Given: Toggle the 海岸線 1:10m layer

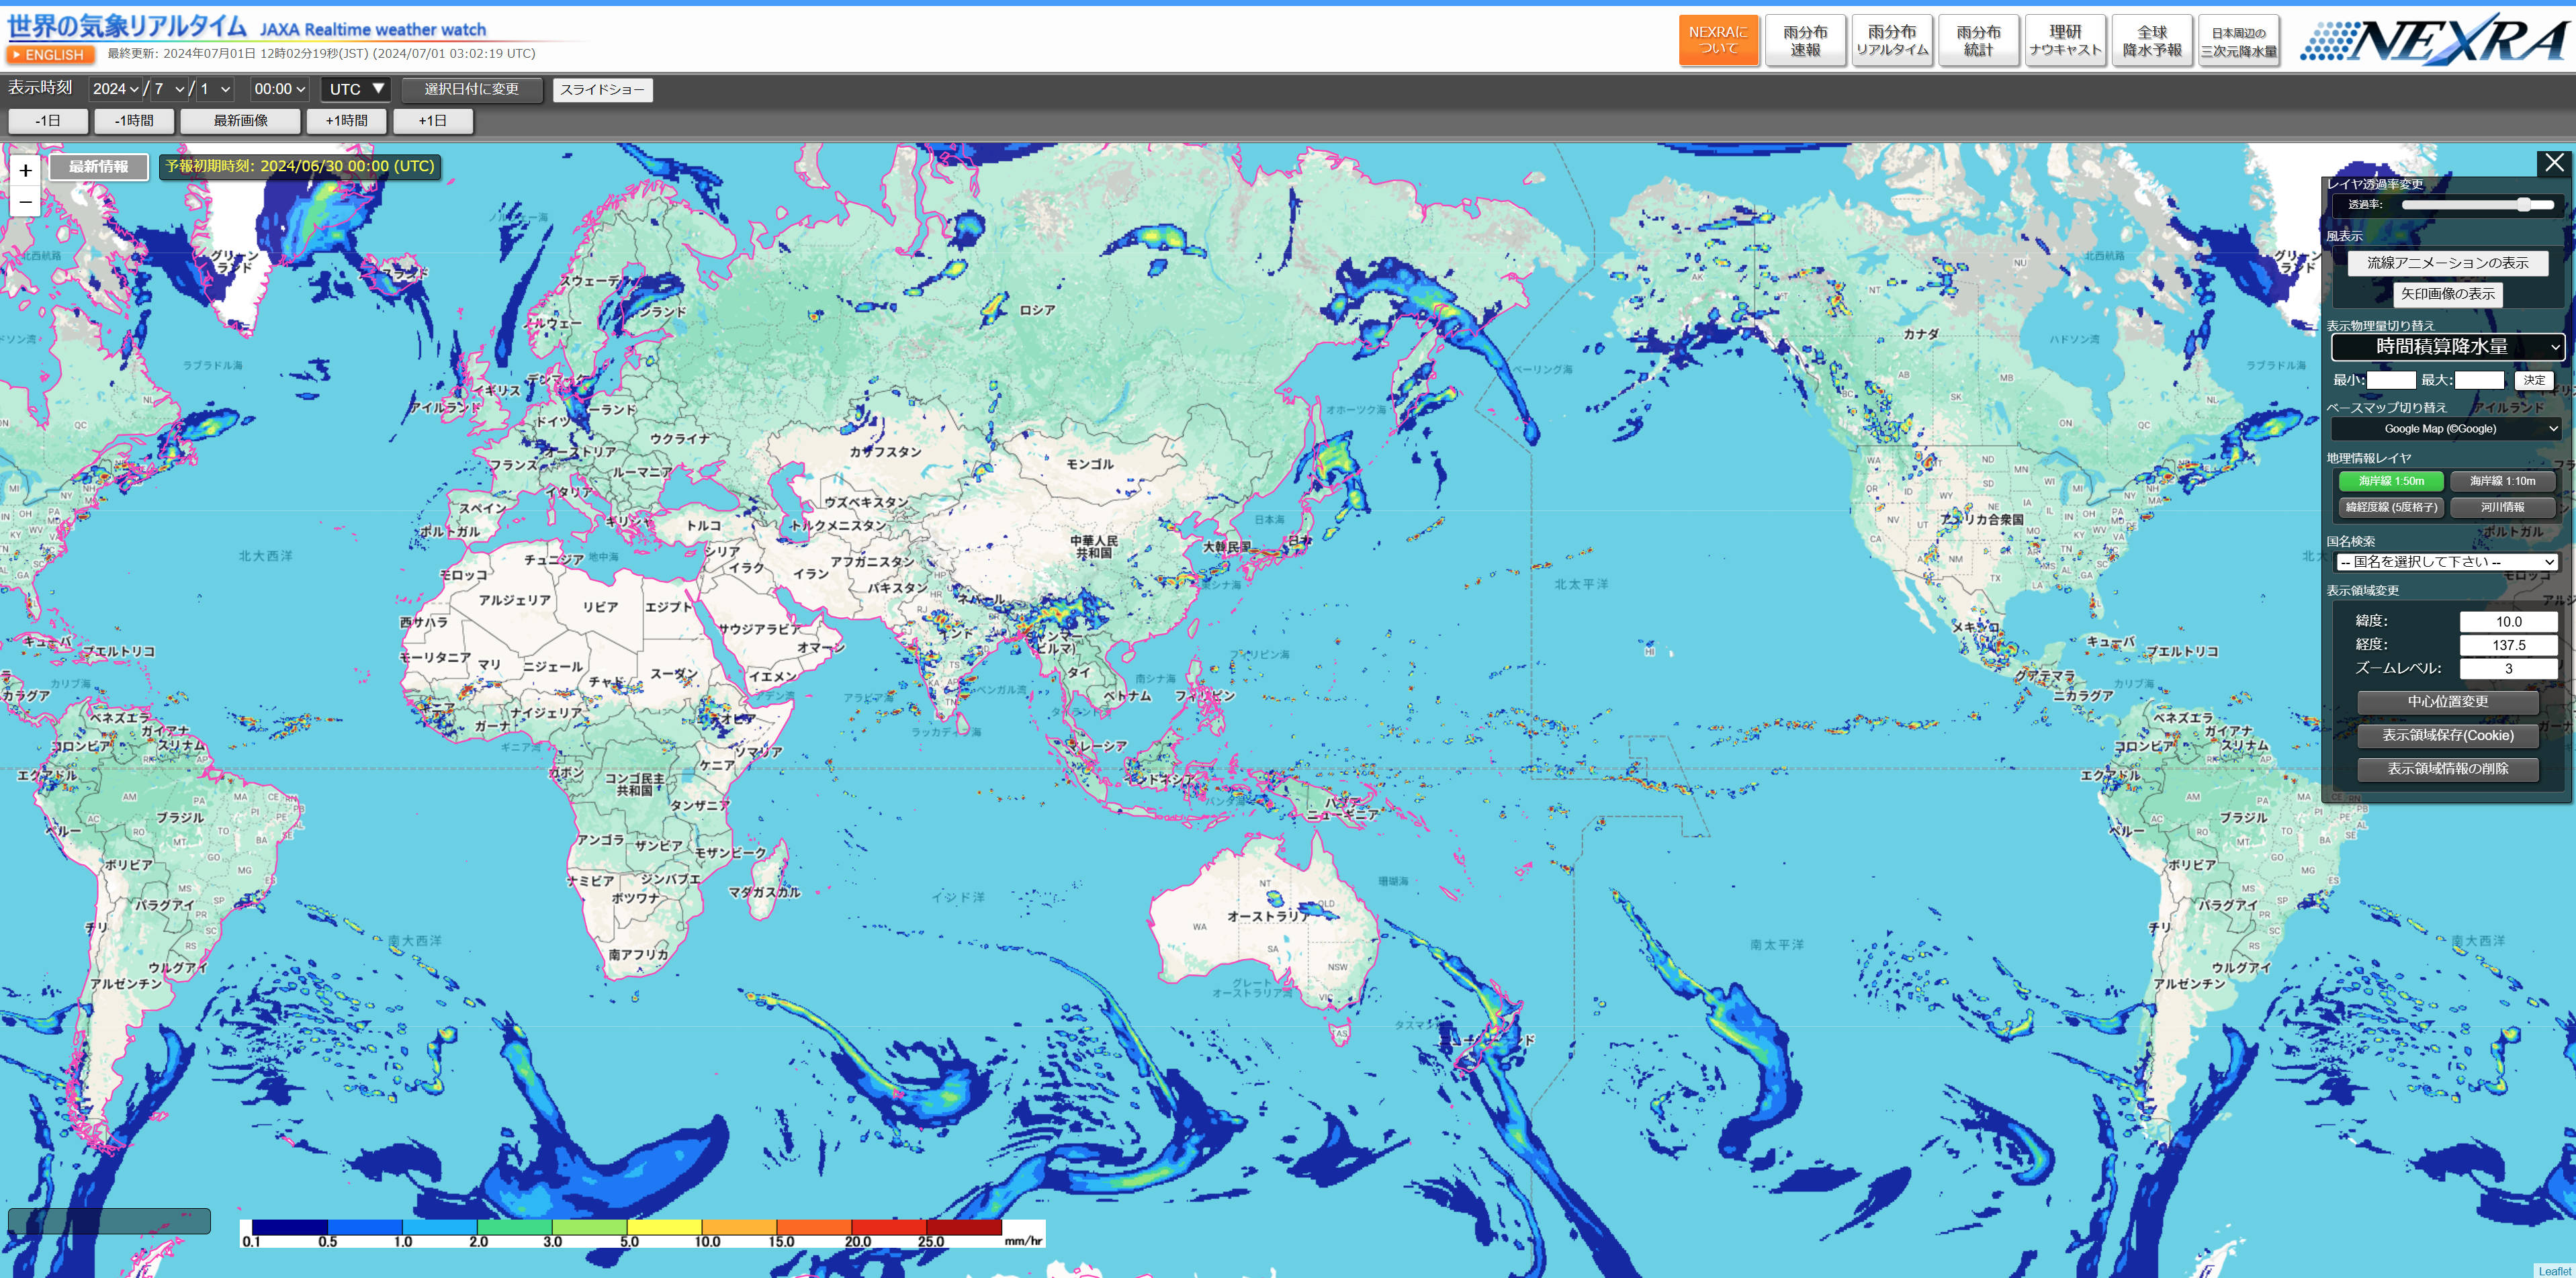Looking at the screenshot, I should 2503,481.
